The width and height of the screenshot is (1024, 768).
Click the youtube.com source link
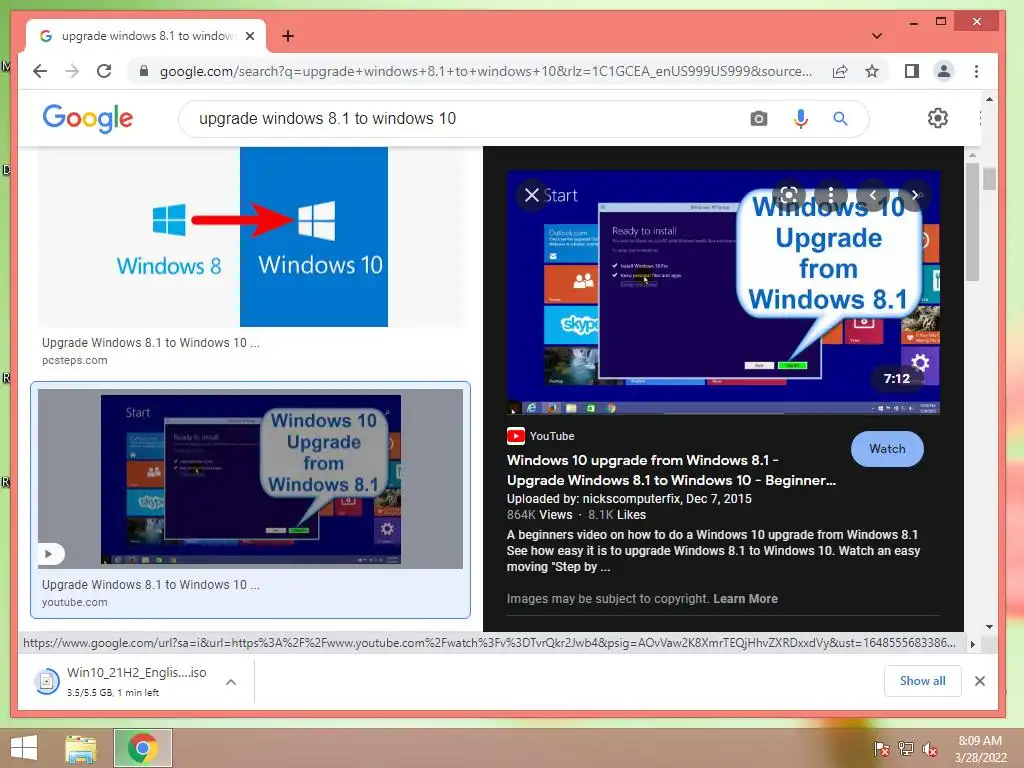tap(74, 602)
